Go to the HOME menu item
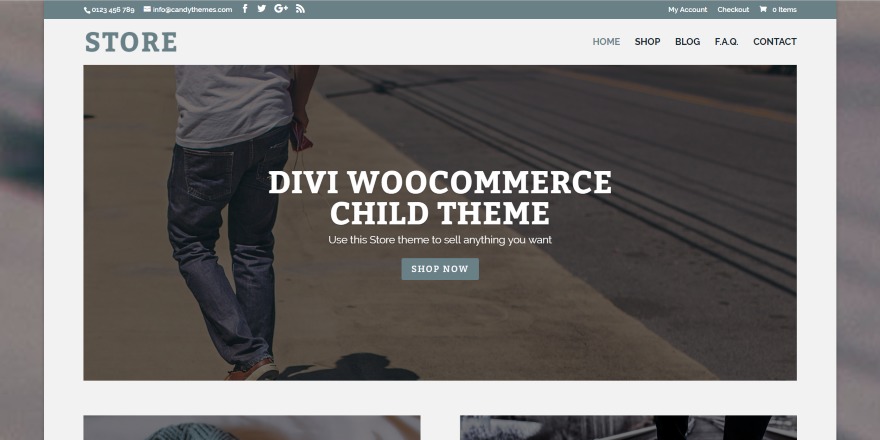 606,42
